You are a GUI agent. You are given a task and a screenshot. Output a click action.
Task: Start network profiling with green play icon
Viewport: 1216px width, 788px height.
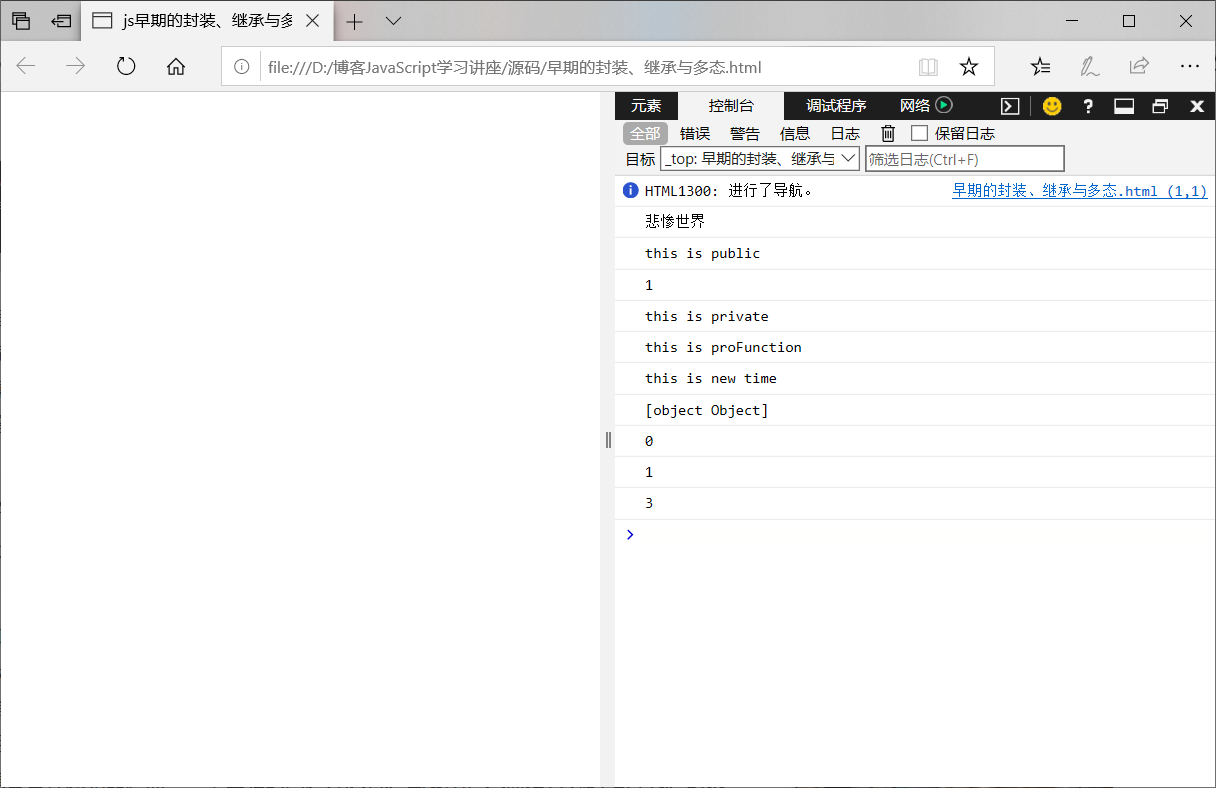pyautogui.click(x=944, y=105)
